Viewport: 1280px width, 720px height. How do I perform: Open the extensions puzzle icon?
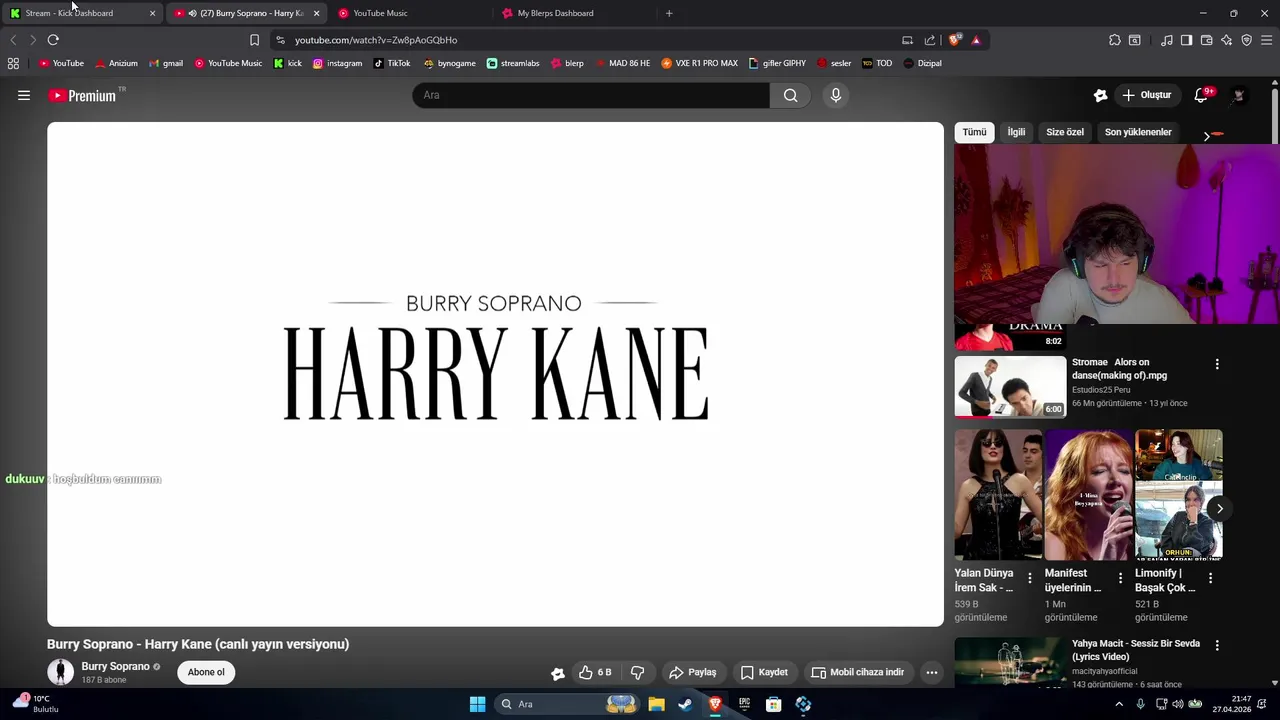pyautogui.click(x=1115, y=40)
